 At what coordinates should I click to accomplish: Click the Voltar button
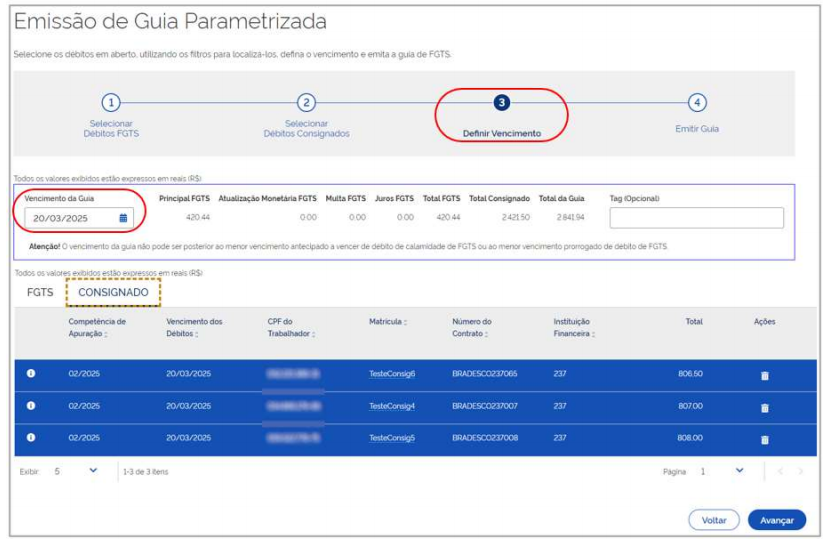(713, 520)
